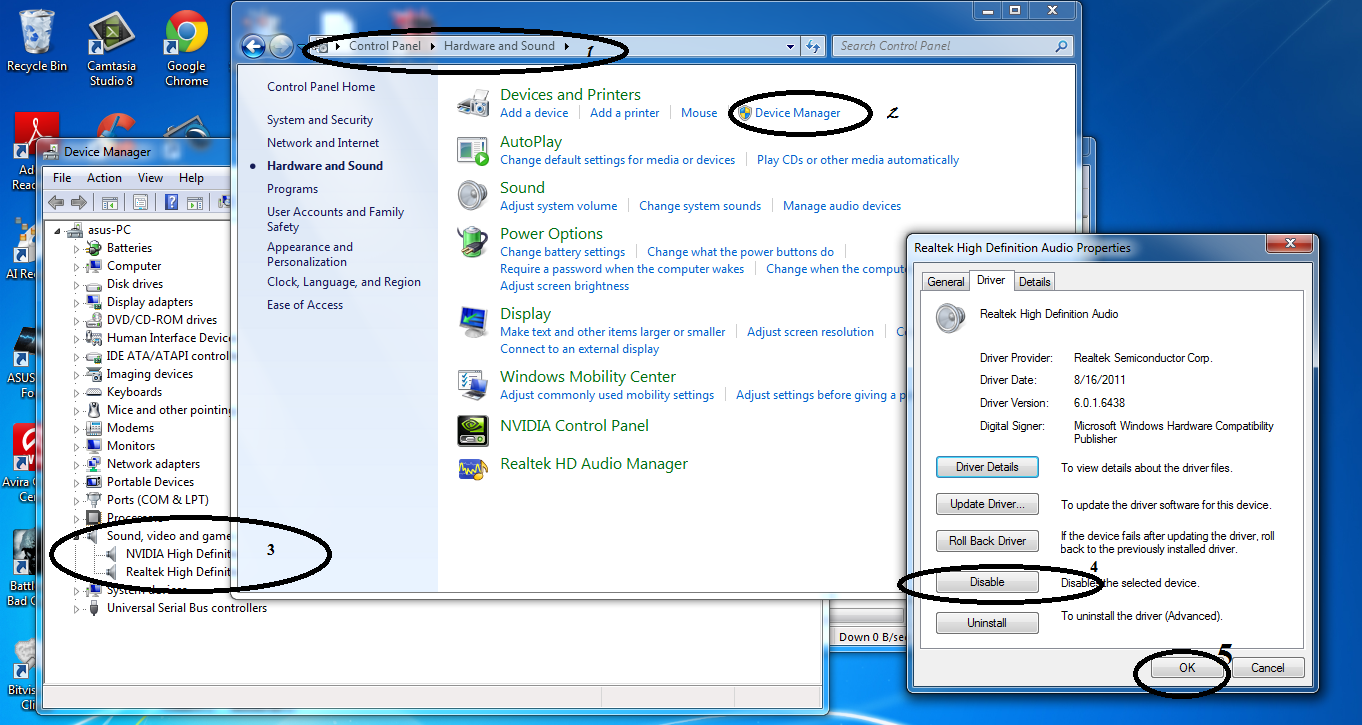Click the NVIDIA Control Panel icon
The image size is (1362, 725).
(x=472, y=430)
